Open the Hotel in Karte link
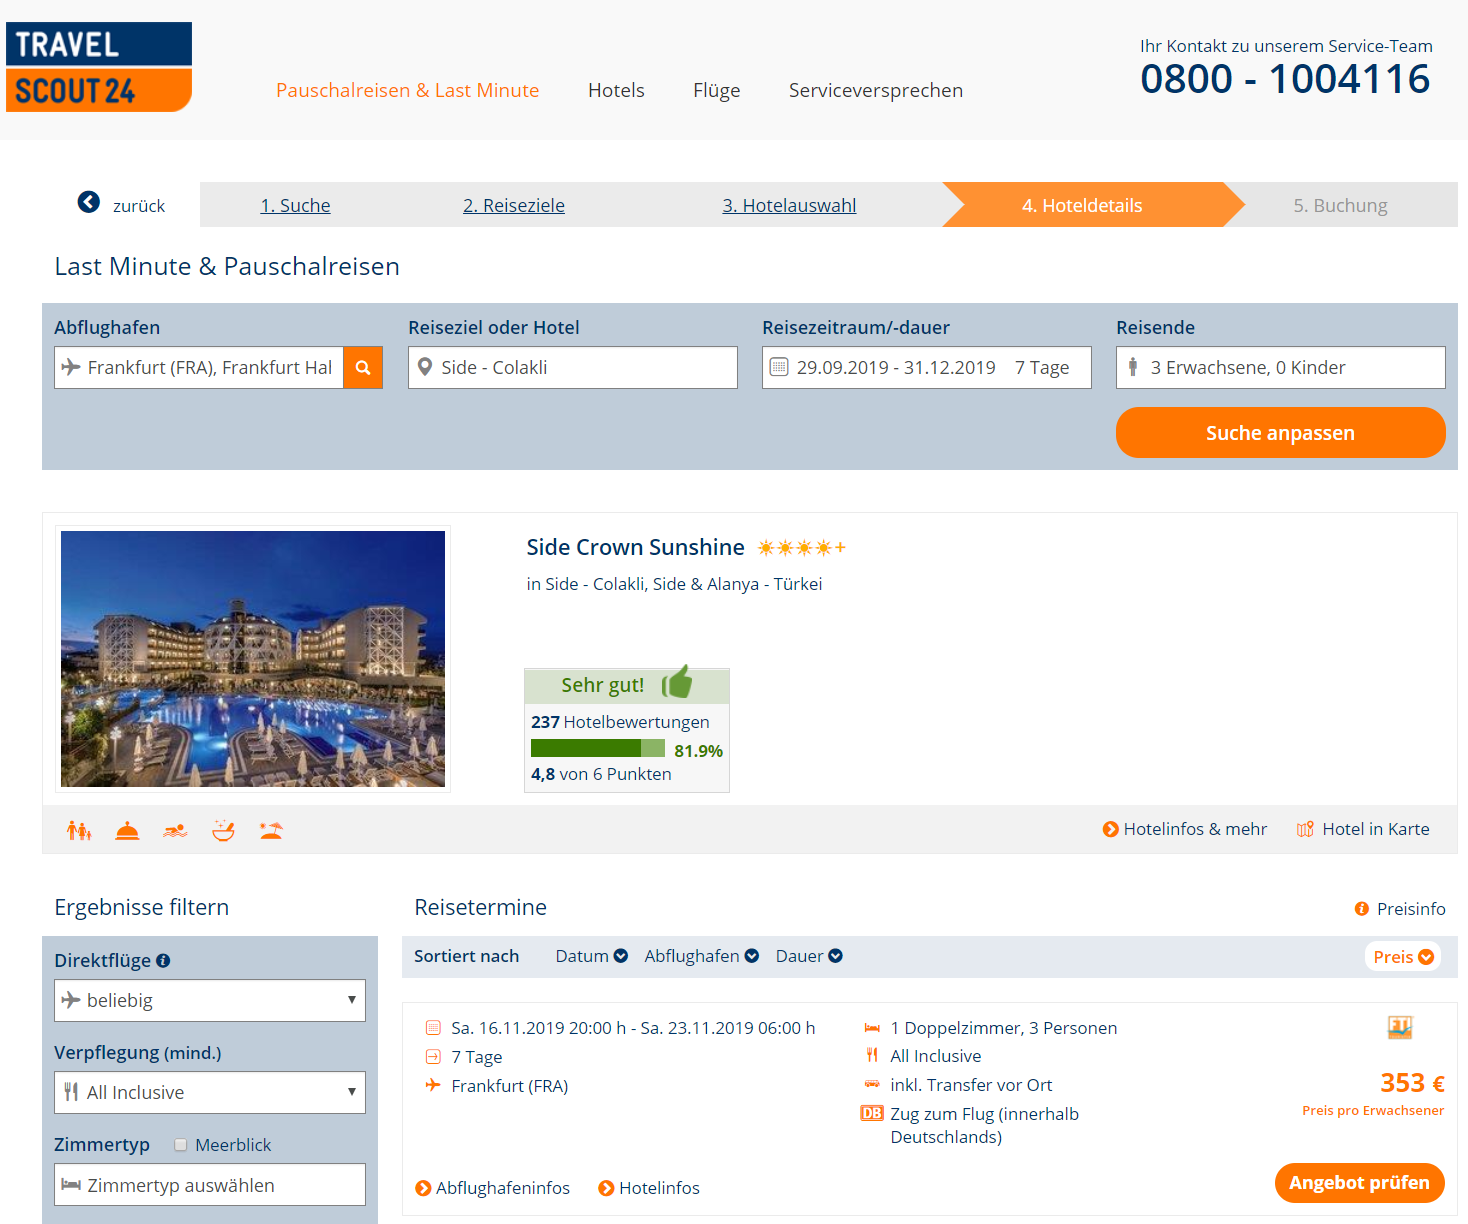 (1376, 829)
